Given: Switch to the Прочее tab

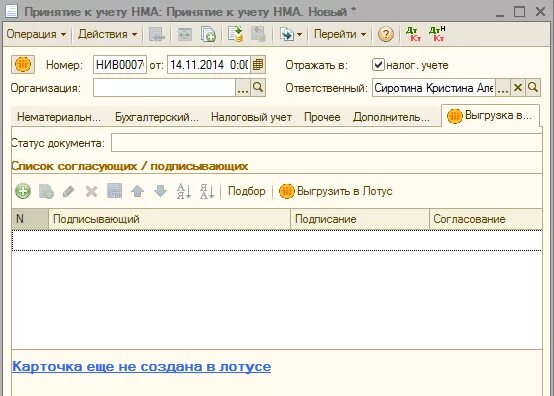Looking at the screenshot, I should coord(322,117).
